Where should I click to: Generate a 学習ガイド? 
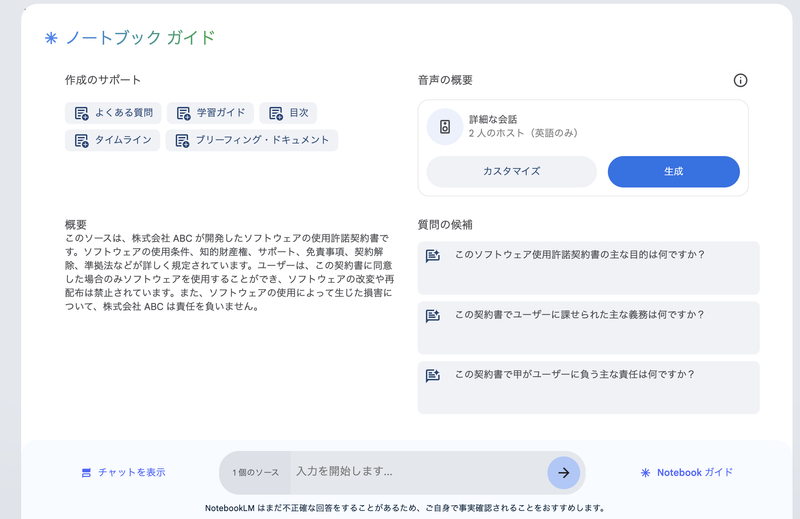click(211, 113)
